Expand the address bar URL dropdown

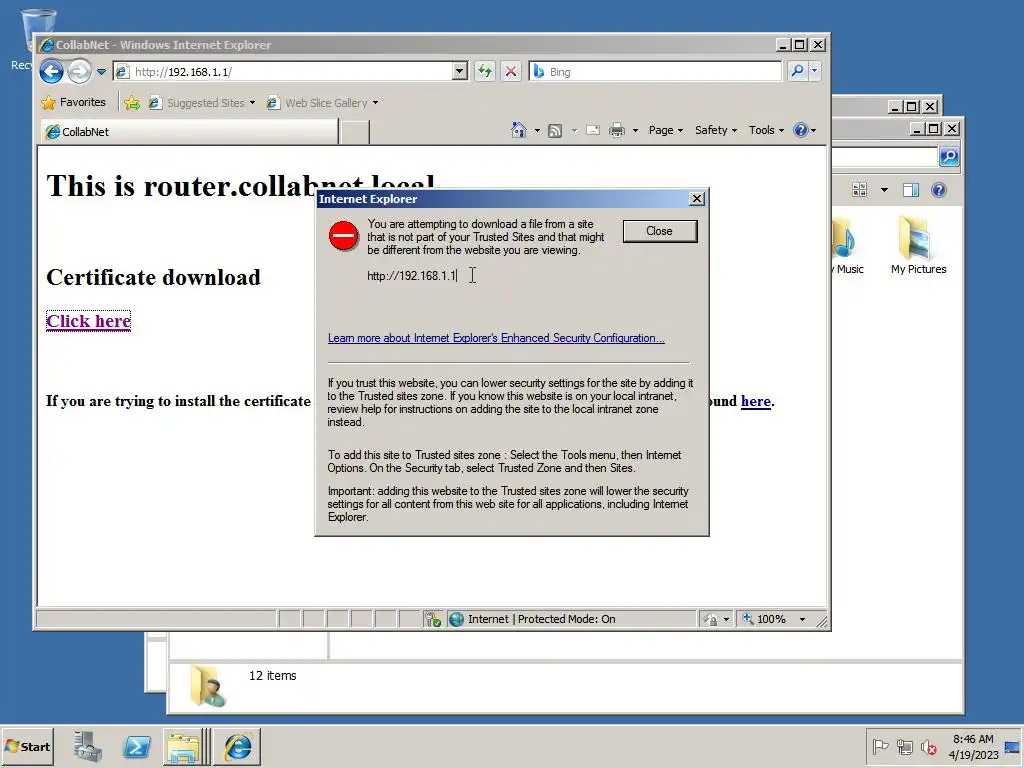[460, 71]
